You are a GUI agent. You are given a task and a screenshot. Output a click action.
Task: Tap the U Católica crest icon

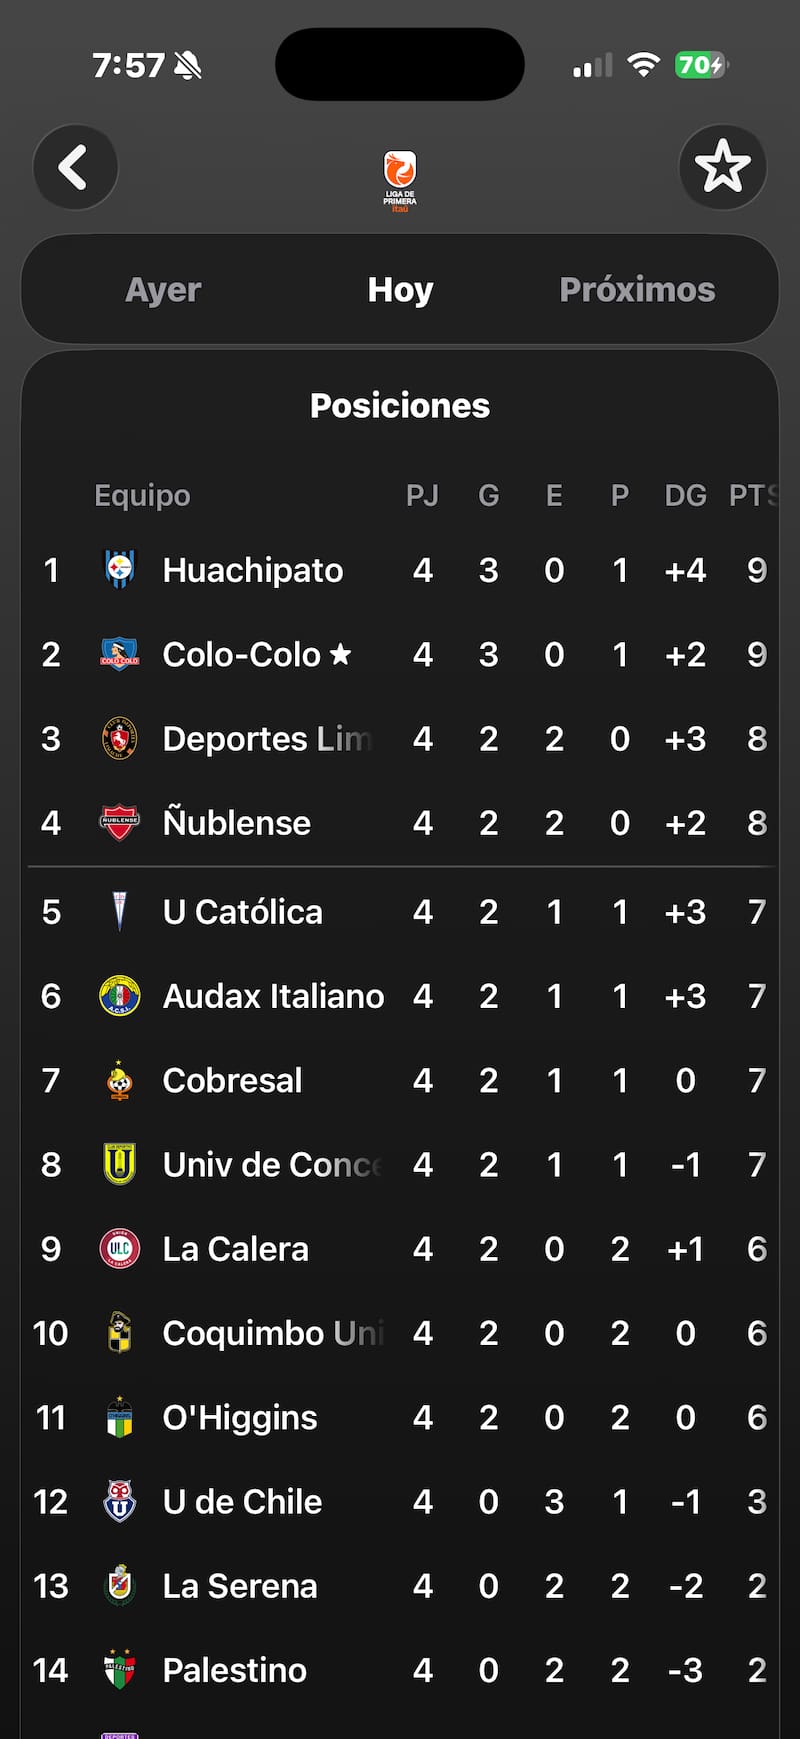pos(120,912)
